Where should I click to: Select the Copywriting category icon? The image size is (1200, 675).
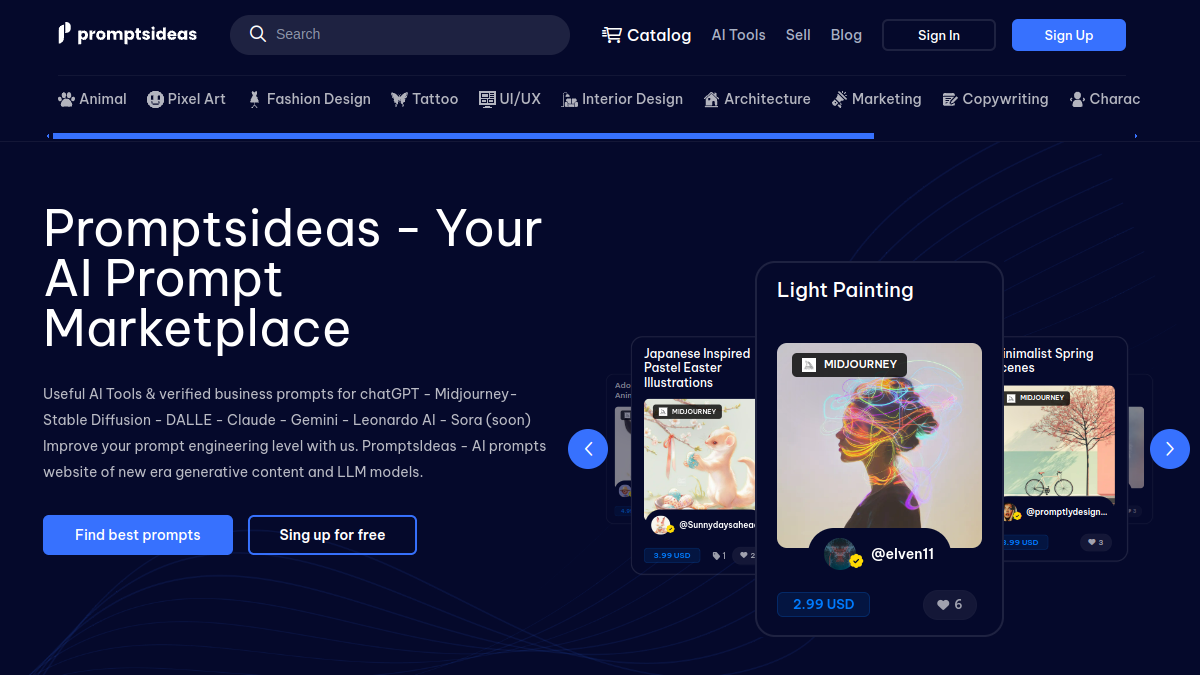point(950,99)
